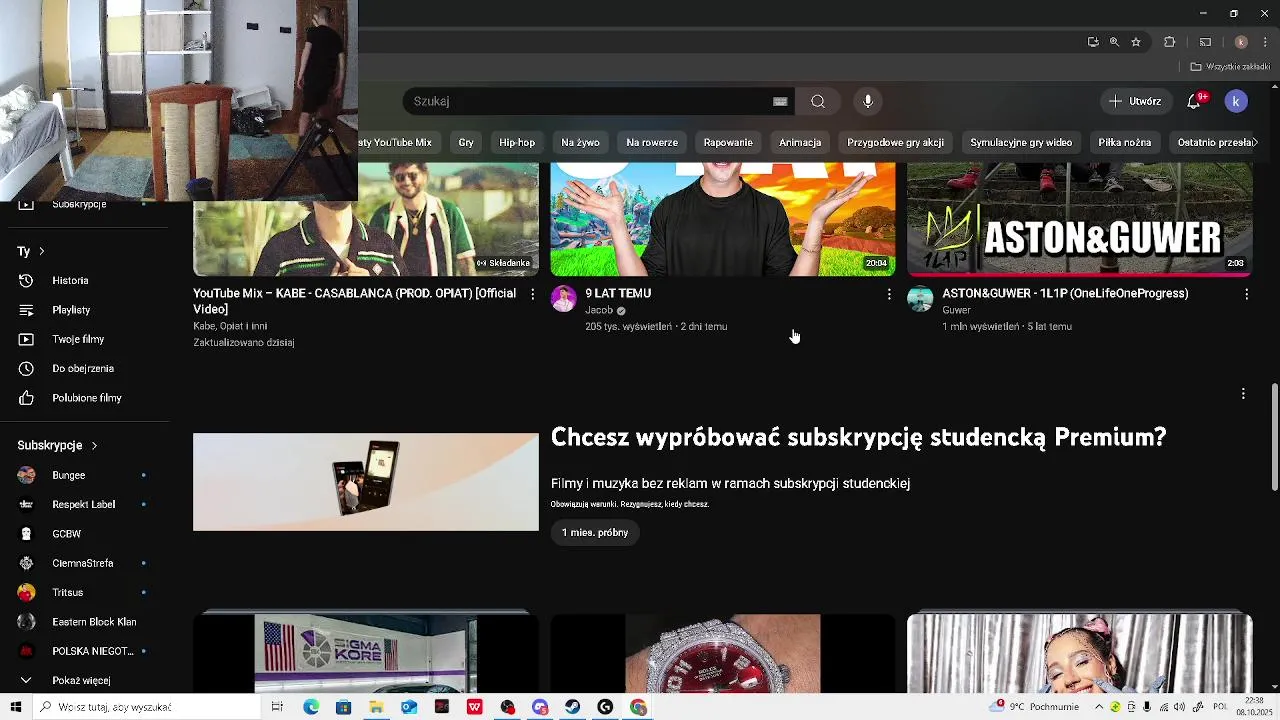Show more chips with right arrow
This screenshot has height=720, width=1280.
[x=1255, y=142]
